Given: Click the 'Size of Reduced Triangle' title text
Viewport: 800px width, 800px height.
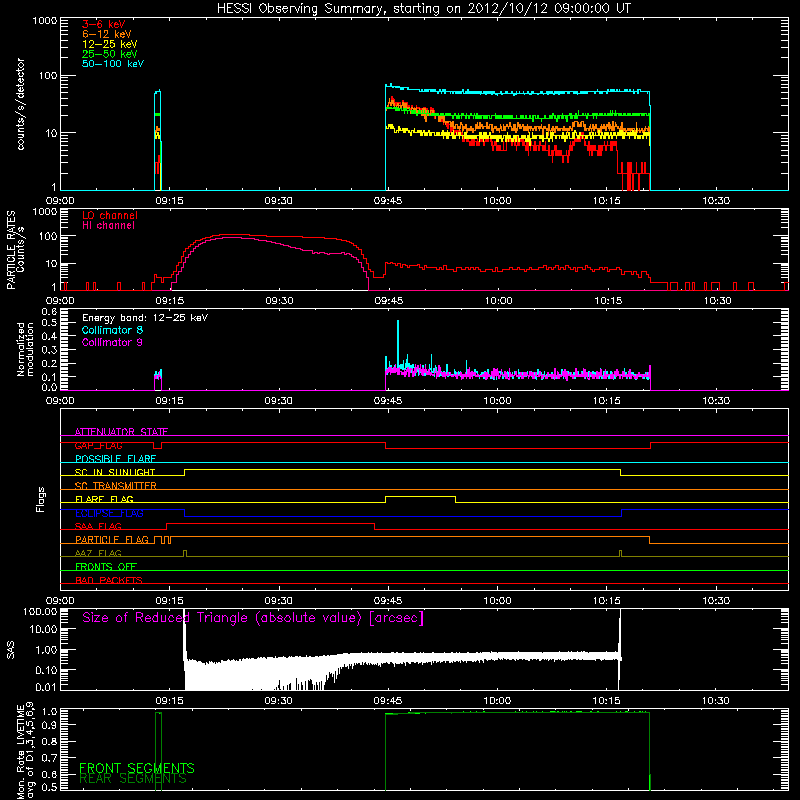Looking at the screenshot, I should click(x=253, y=618).
